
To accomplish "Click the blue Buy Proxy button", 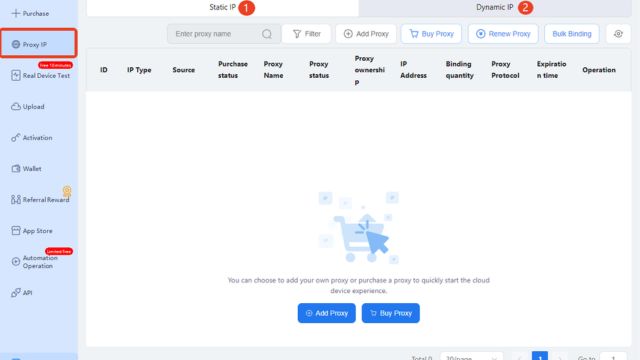I will (x=391, y=313).
